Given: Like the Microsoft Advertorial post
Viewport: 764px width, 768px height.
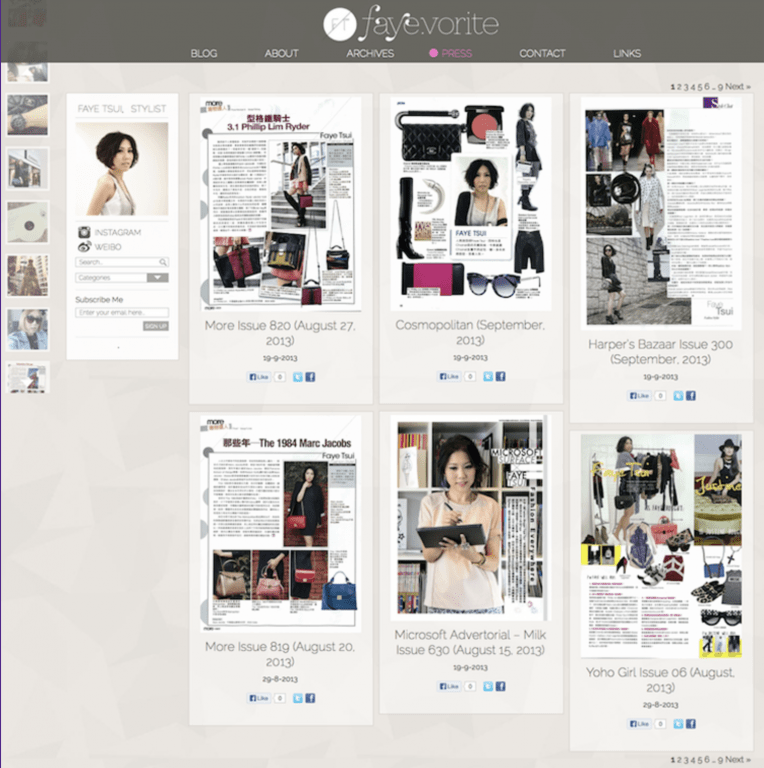Looking at the screenshot, I should (449, 686).
